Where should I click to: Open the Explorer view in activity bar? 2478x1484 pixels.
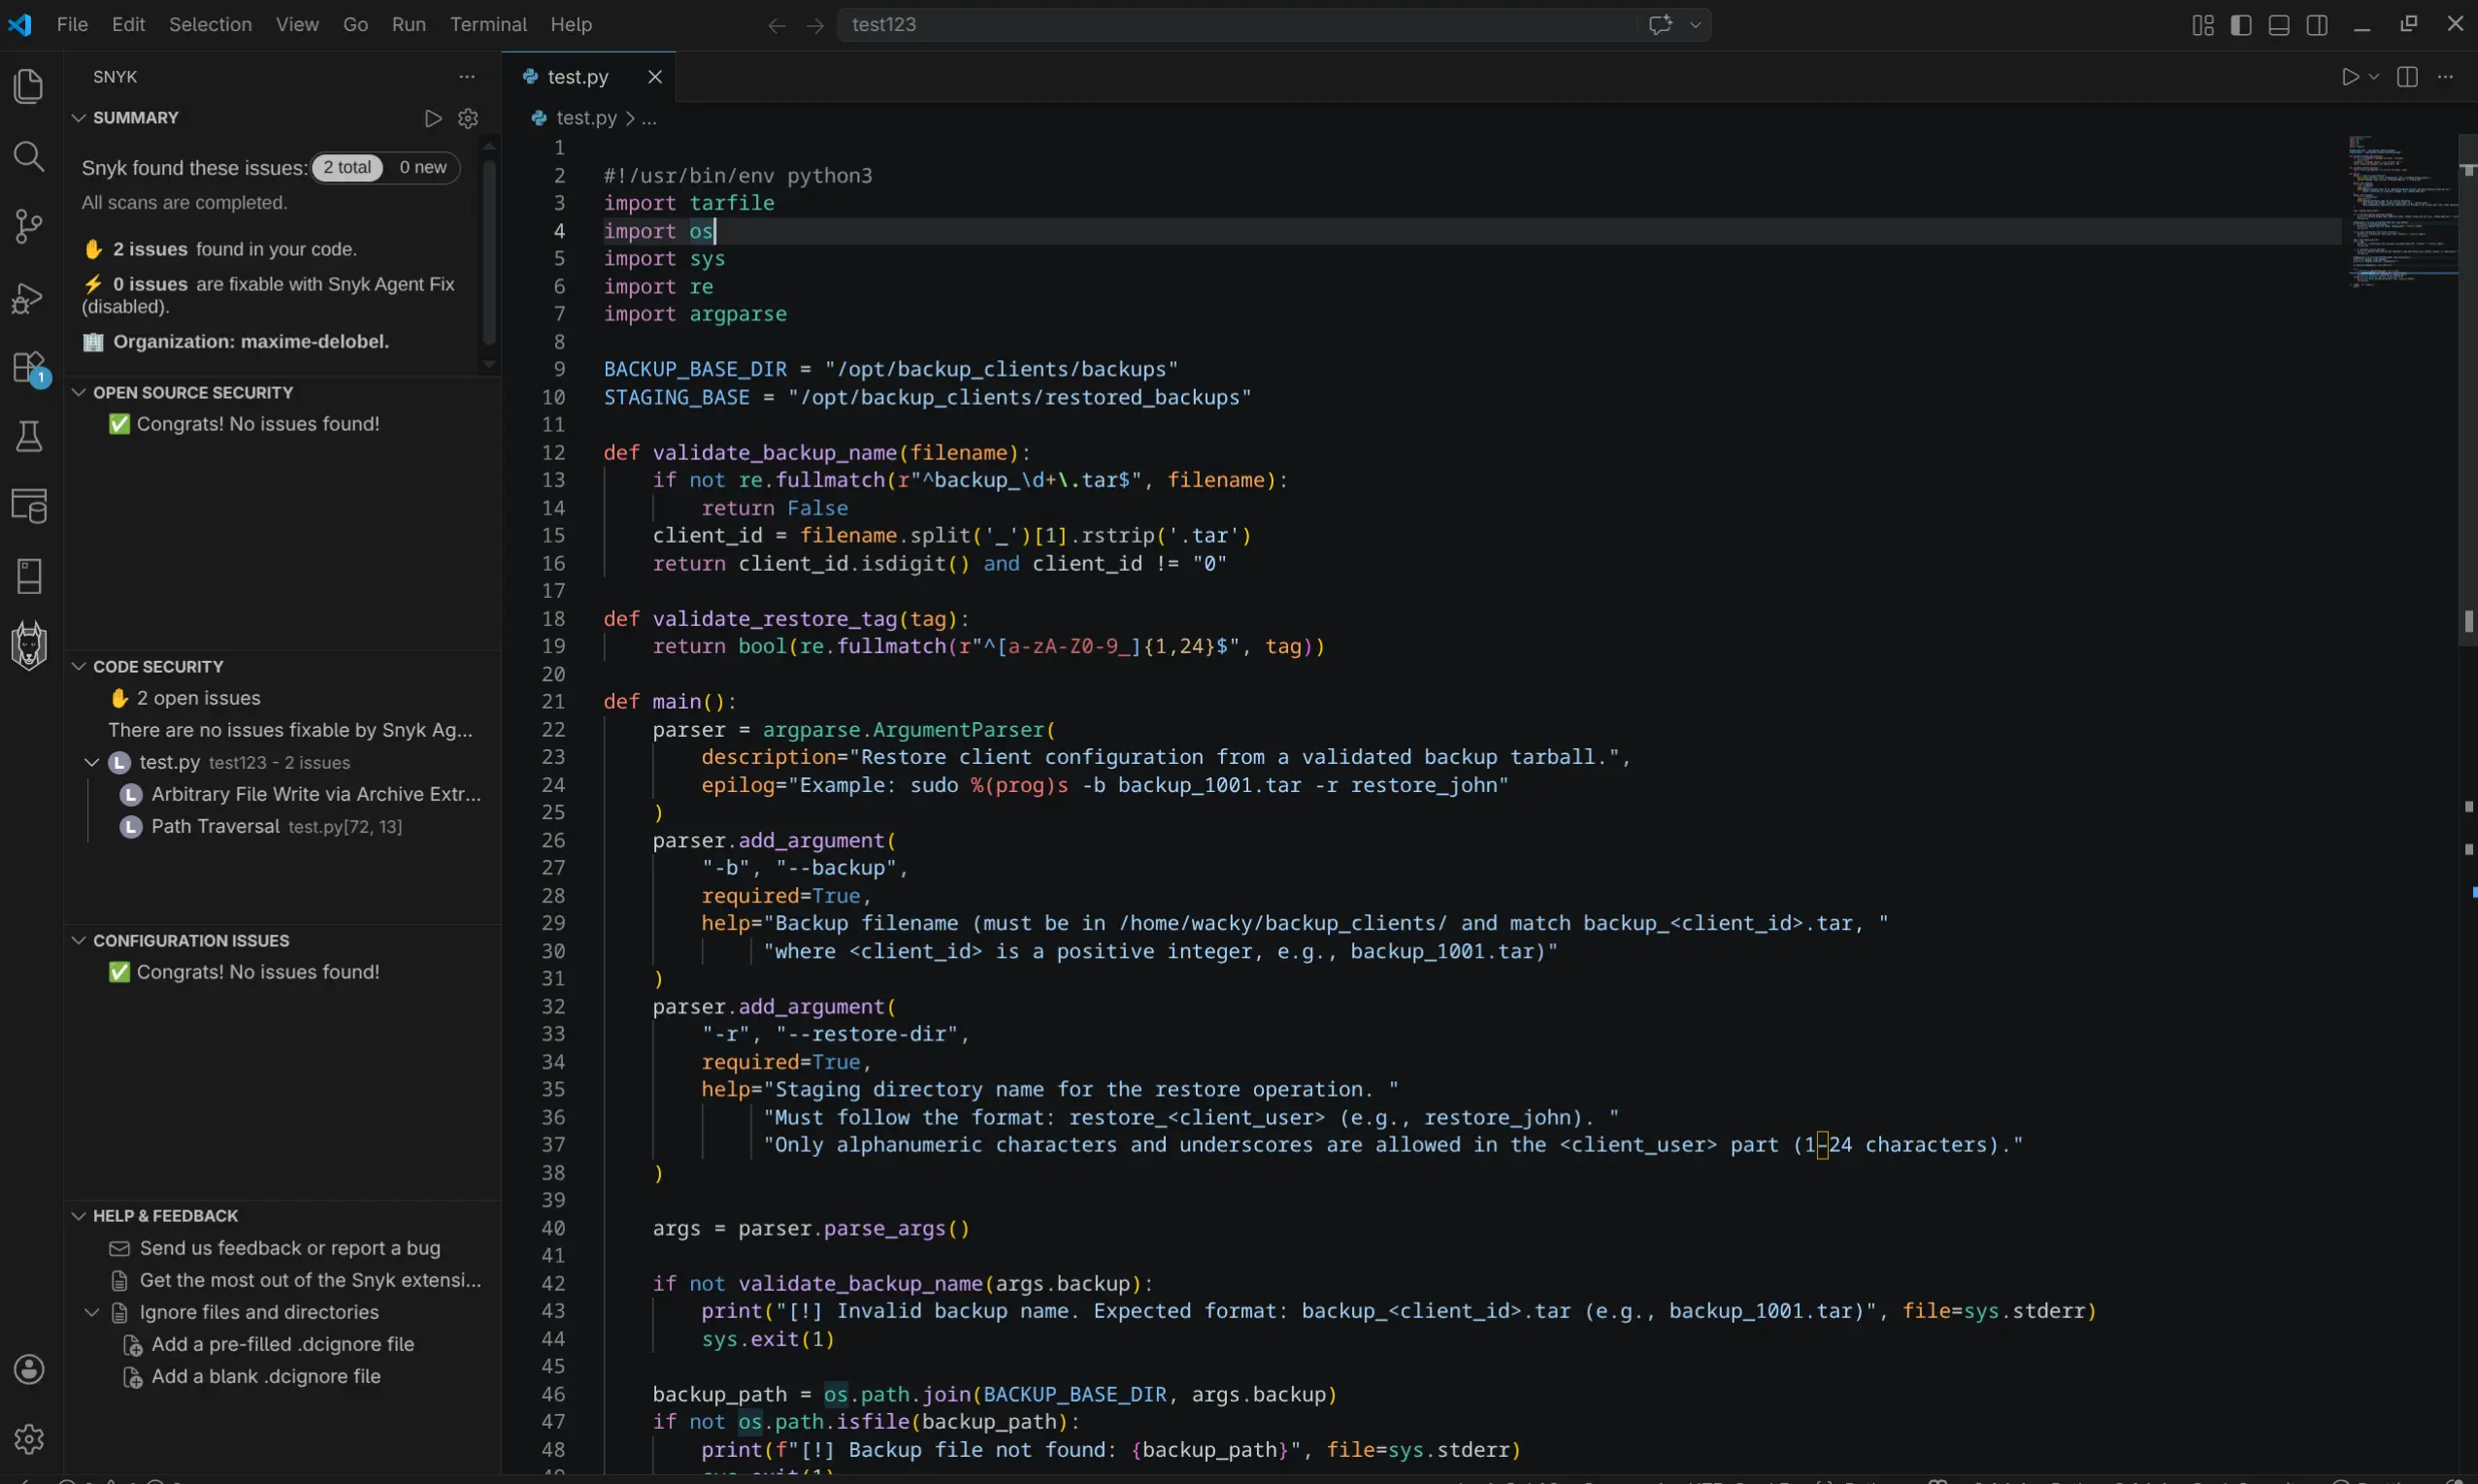pos(29,87)
